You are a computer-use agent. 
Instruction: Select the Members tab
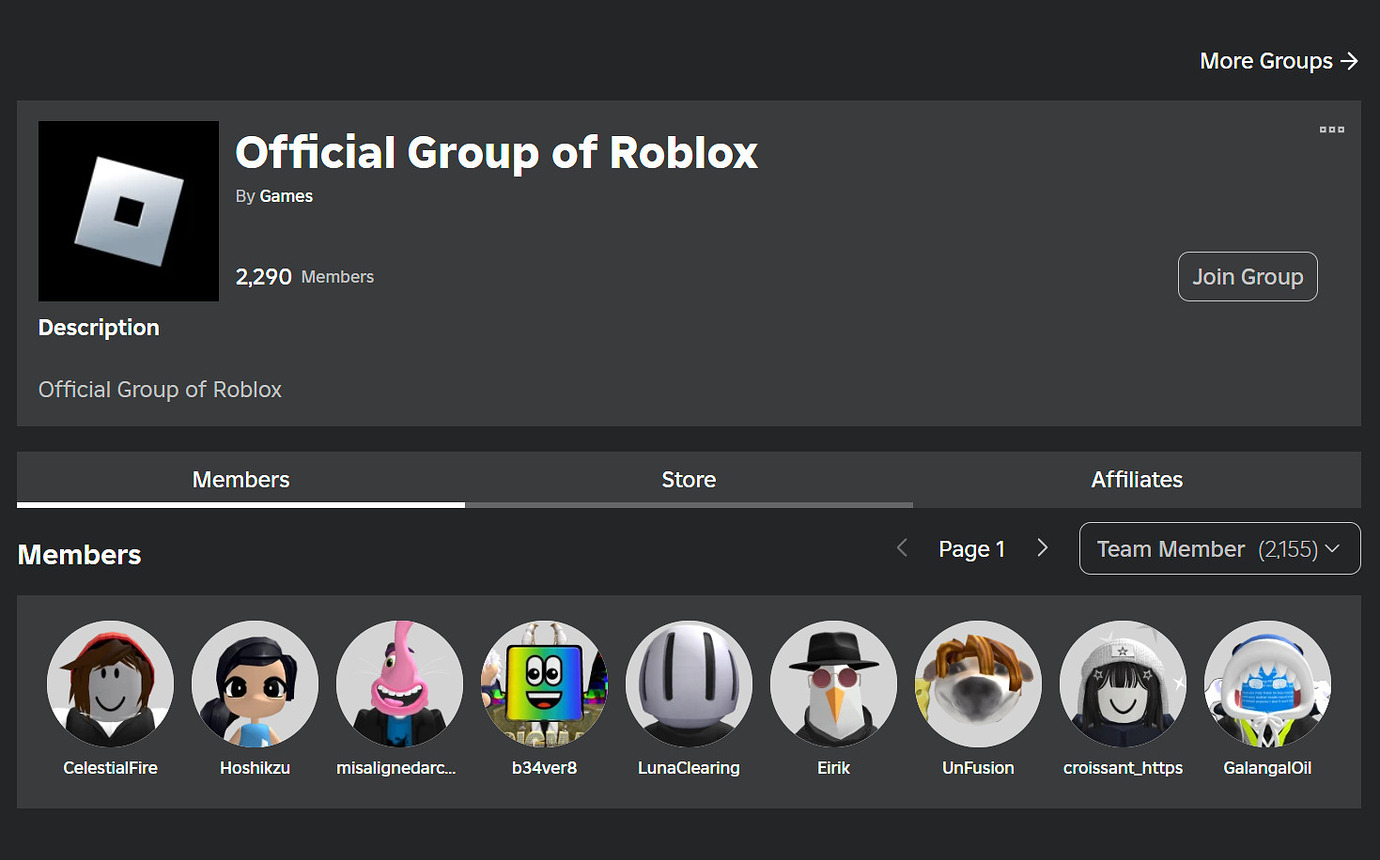(241, 480)
